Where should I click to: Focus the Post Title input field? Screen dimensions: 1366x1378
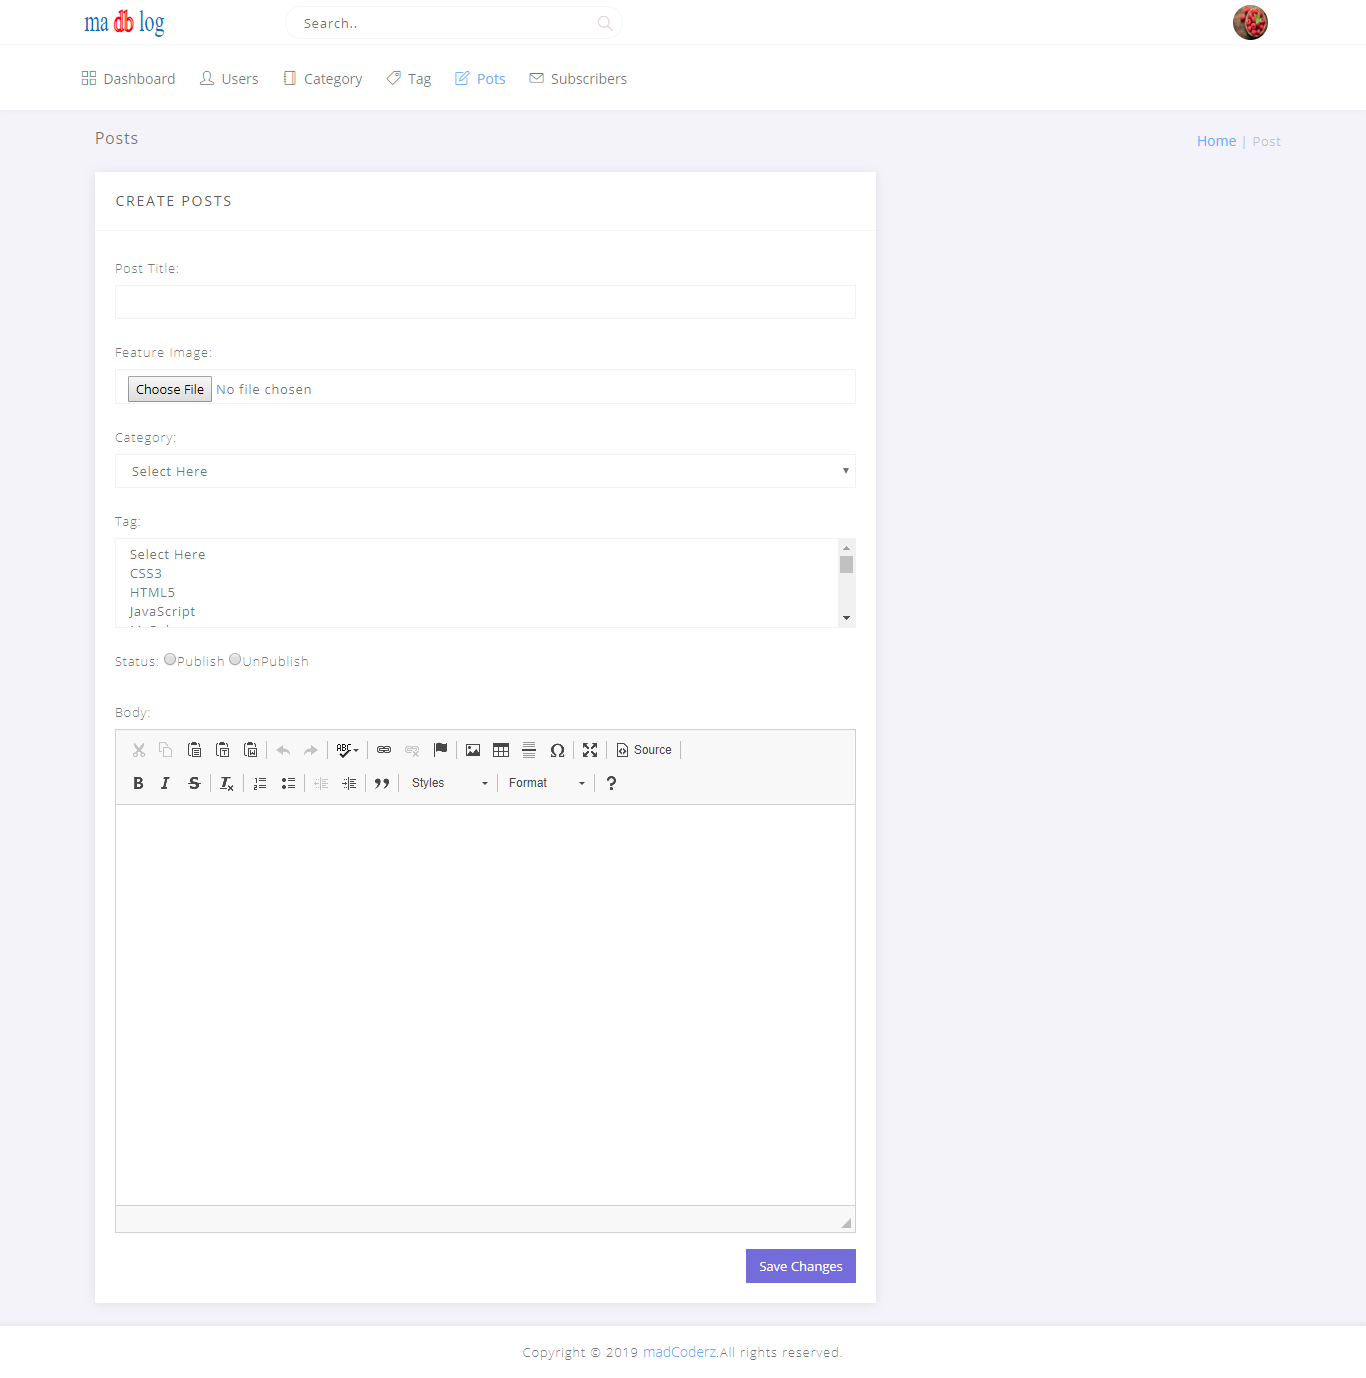[x=485, y=302]
